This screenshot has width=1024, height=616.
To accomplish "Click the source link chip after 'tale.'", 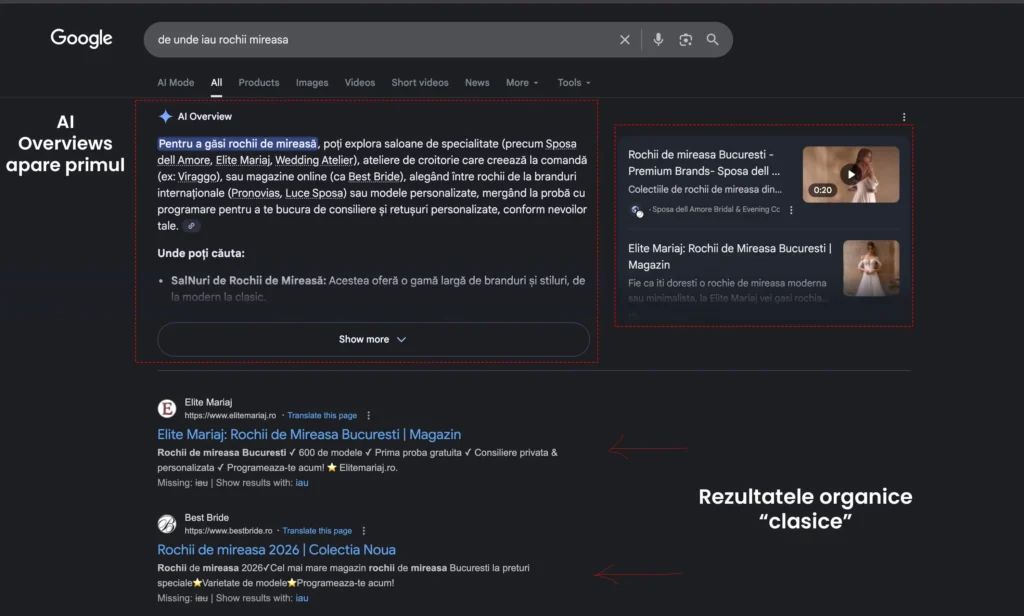I will coord(191,226).
